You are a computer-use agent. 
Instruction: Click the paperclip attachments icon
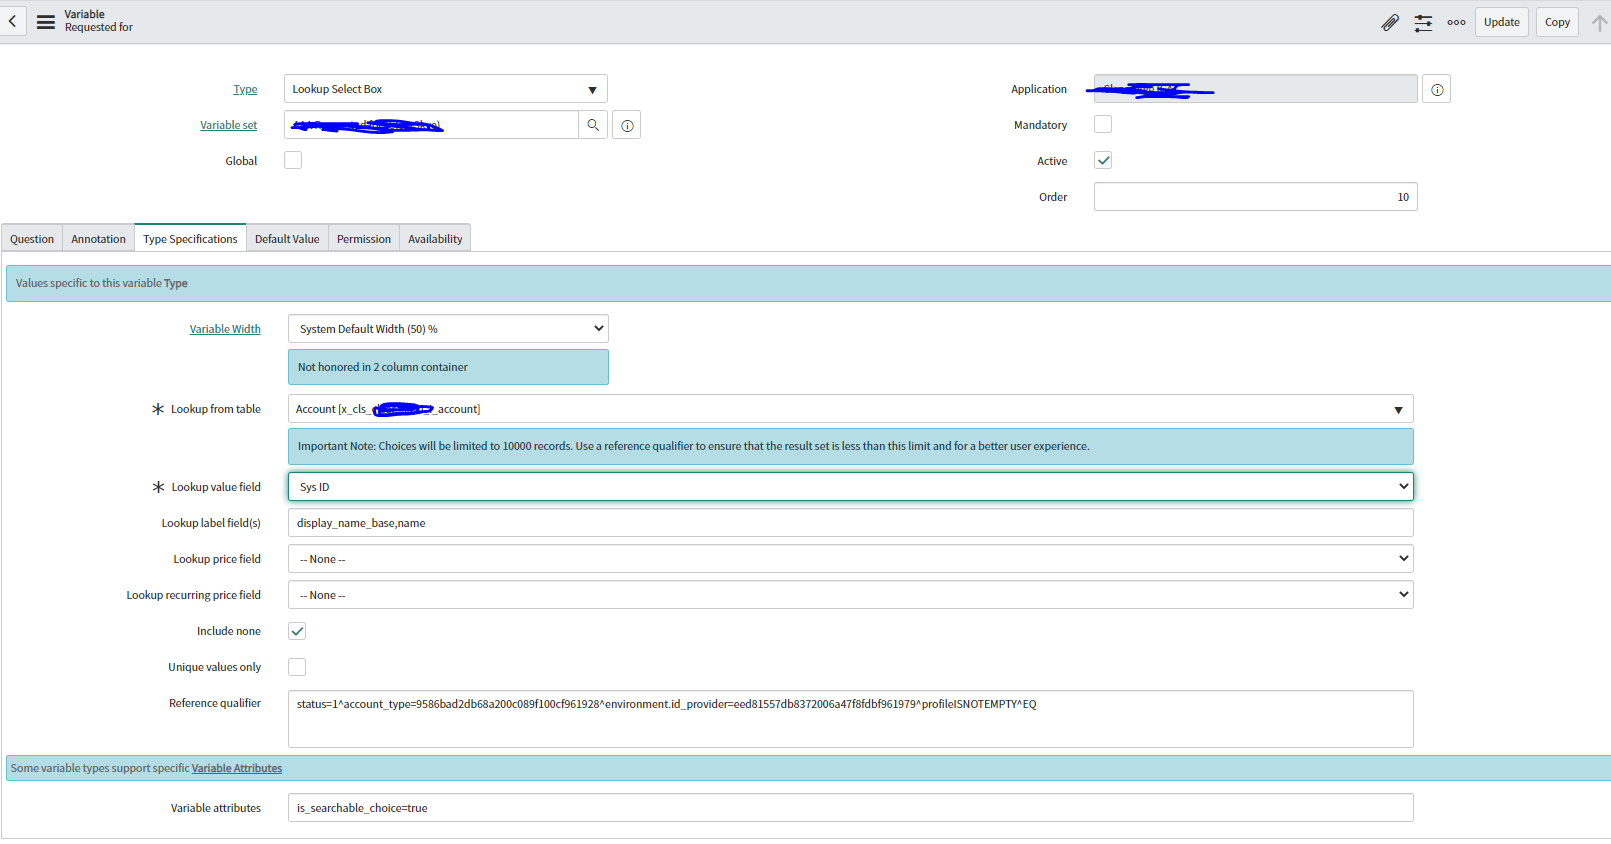click(1389, 22)
